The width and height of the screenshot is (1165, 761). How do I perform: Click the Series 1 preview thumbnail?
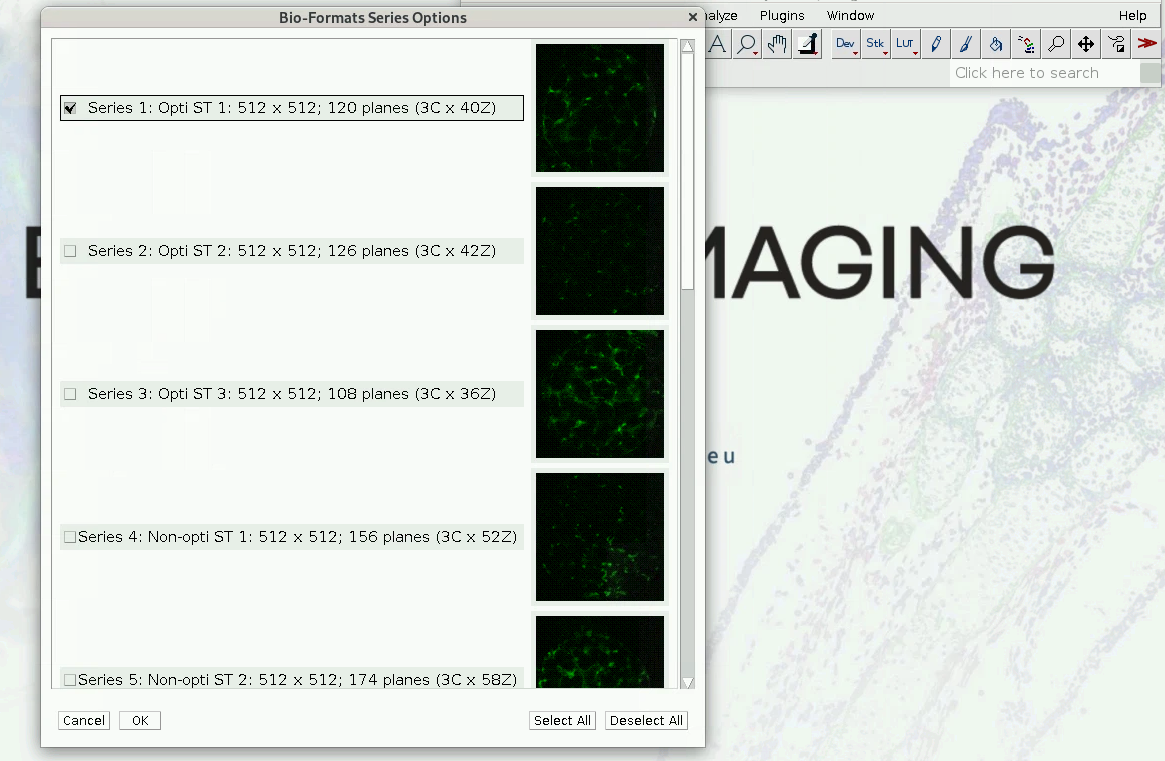(x=600, y=108)
